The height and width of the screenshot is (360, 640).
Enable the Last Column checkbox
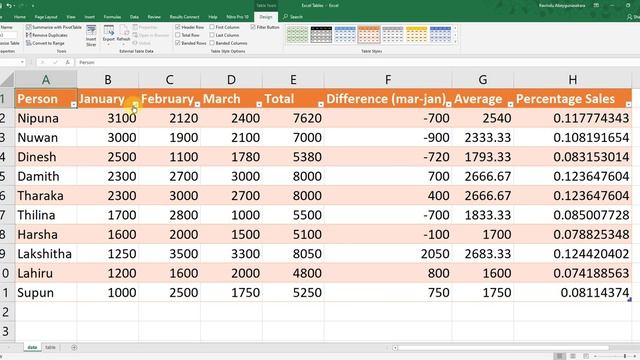[212, 35]
